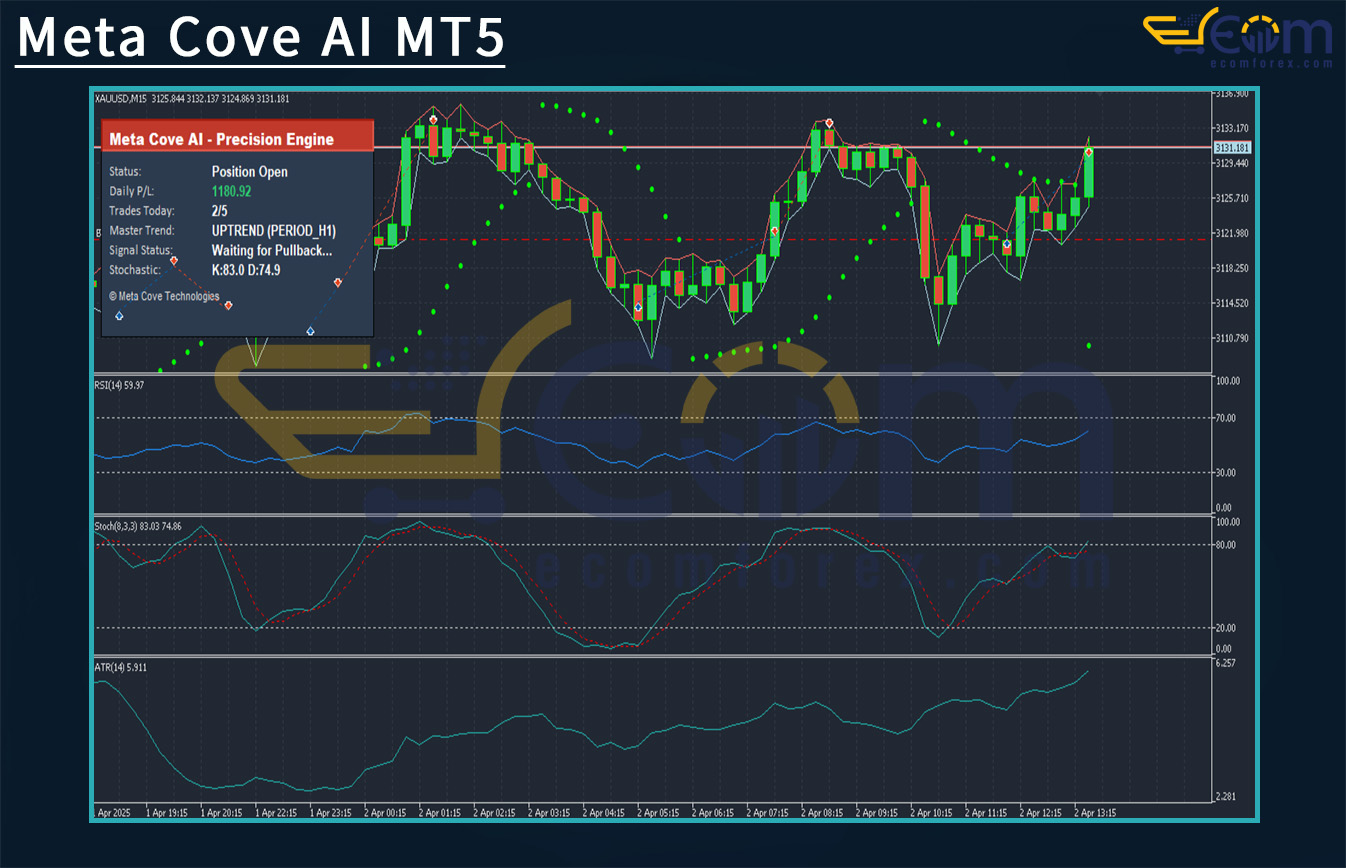Click the UPTREND (PERIOD_H1) master trend value
Viewport: 1346px width, 868px height.
tap(274, 231)
